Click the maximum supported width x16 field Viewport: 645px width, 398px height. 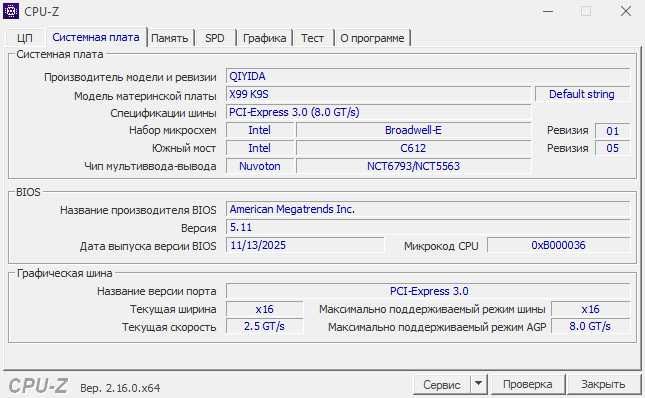coord(590,309)
